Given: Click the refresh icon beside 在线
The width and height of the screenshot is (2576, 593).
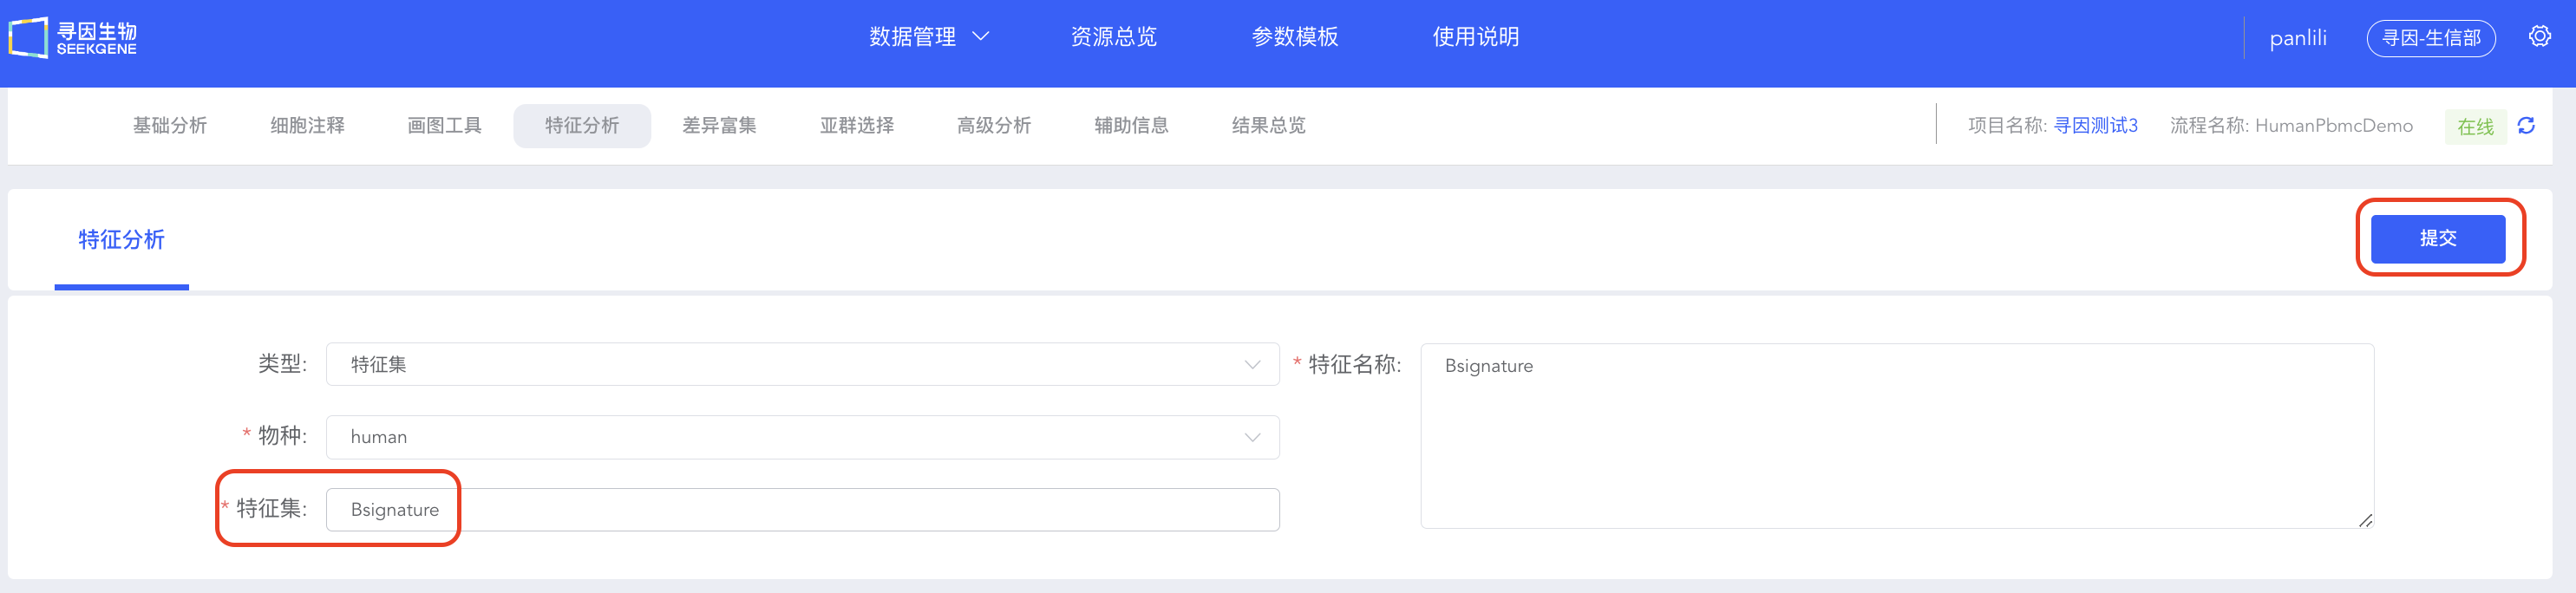Looking at the screenshot, I should pyautogui.click(x=2526, y=126).
